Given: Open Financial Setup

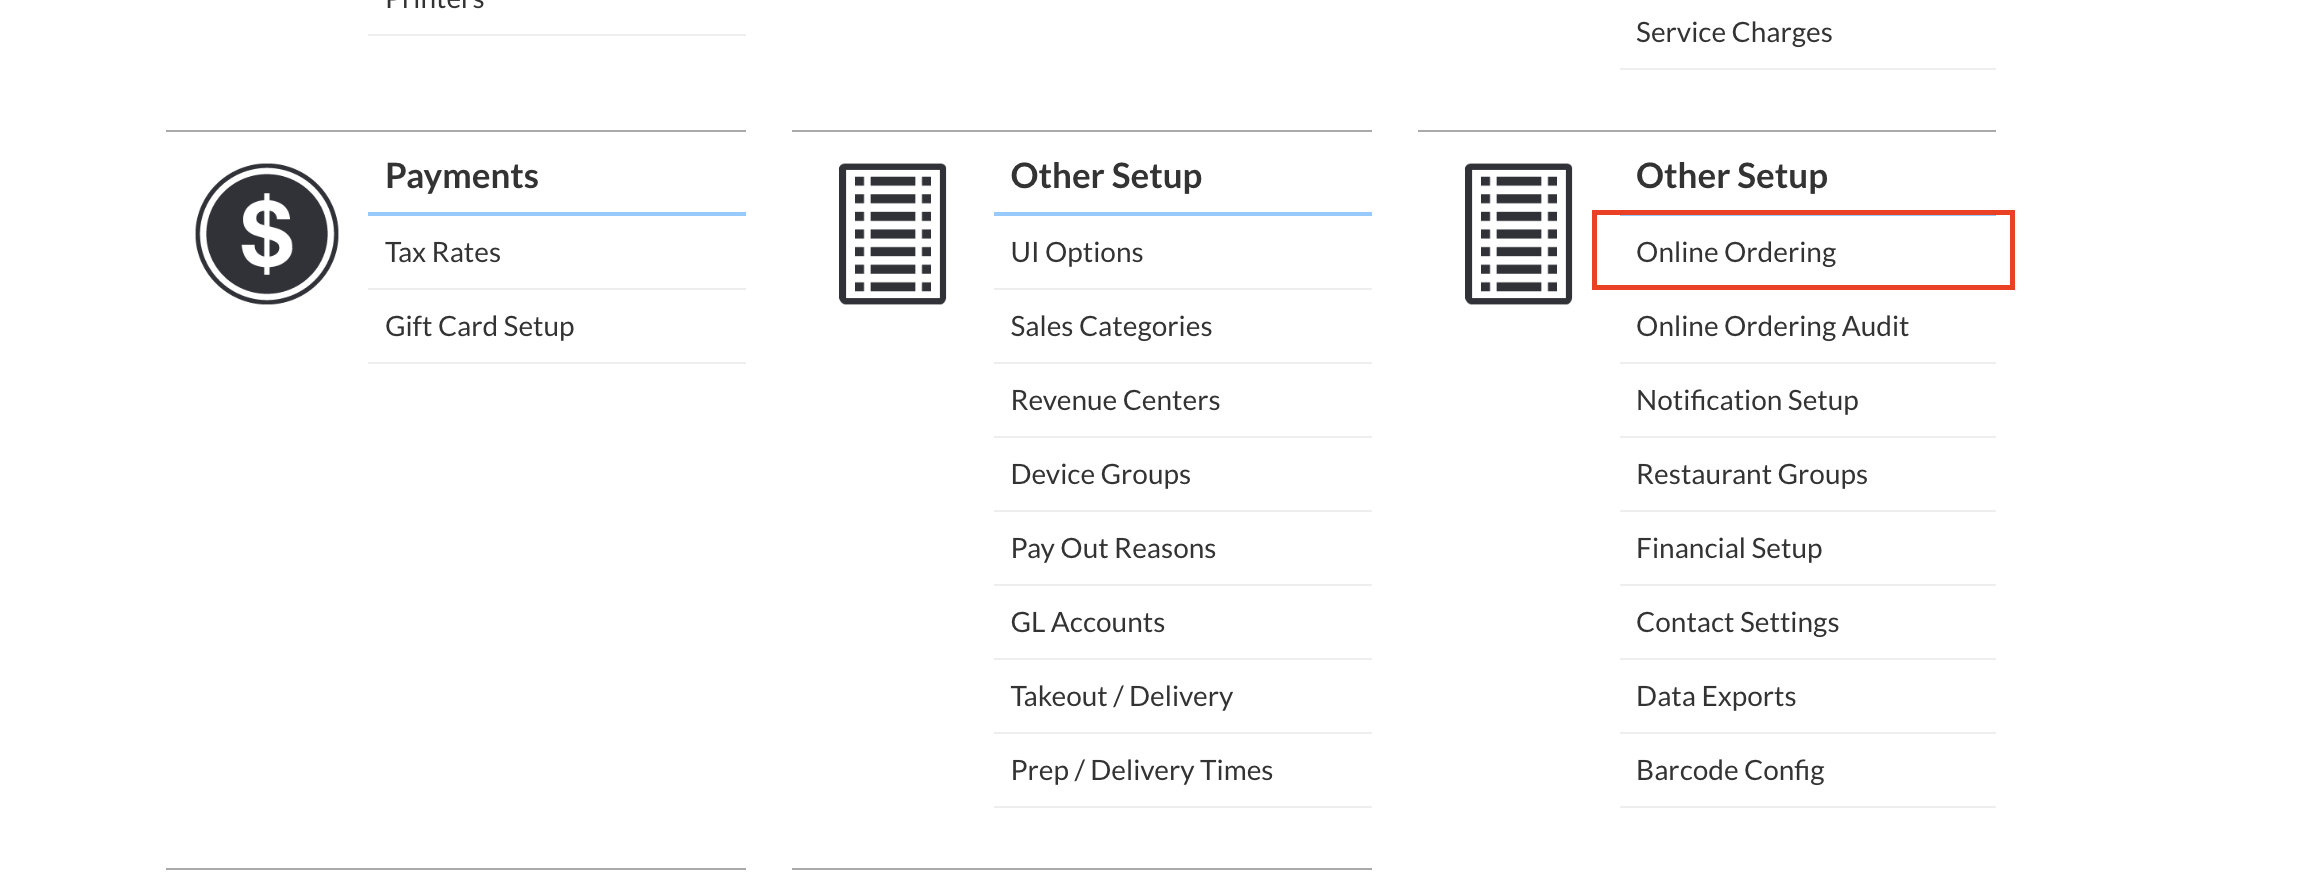Looking at the screenshot, I should pos(1729,548).
